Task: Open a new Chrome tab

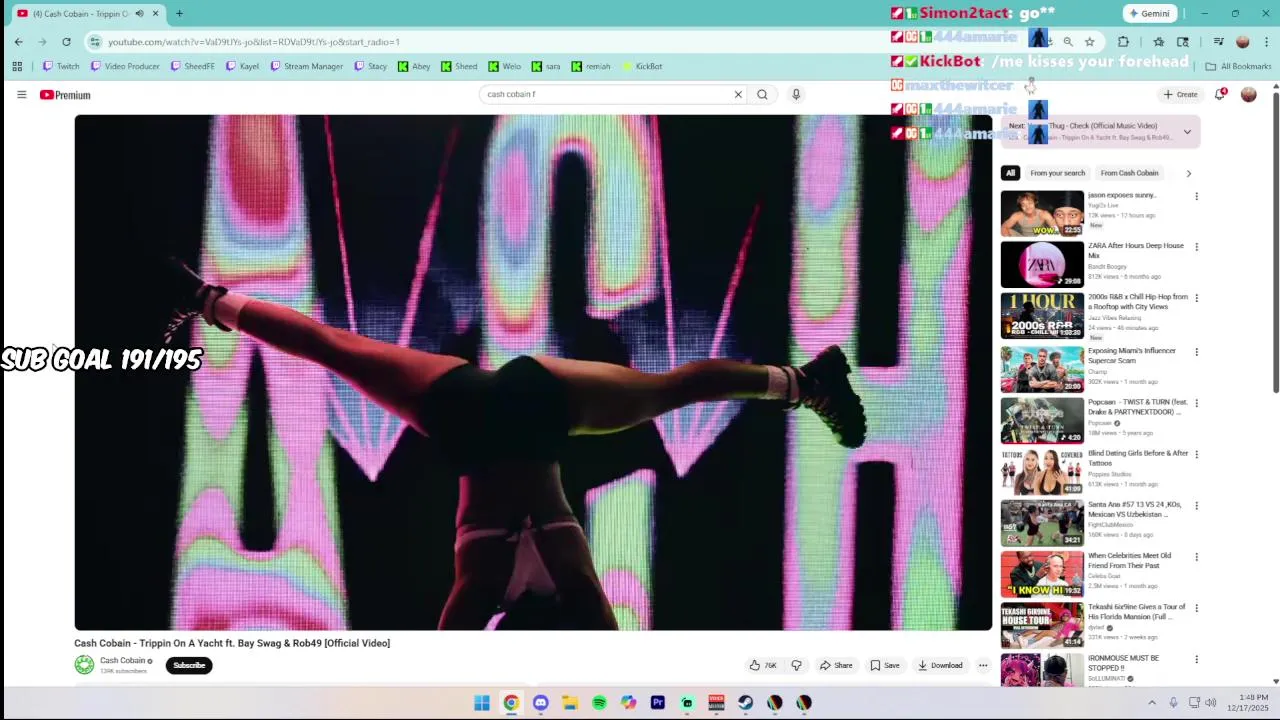Action: pos(179,13)
